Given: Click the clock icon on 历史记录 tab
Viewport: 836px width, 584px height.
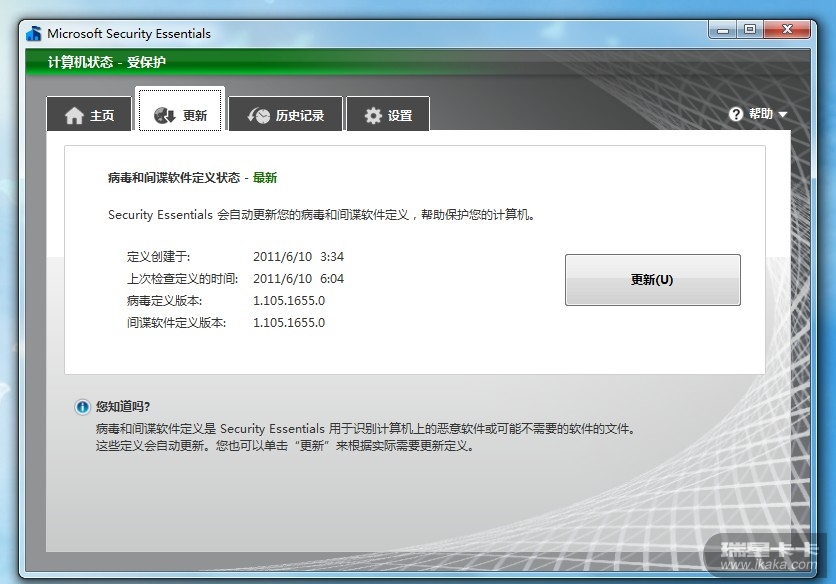Looking at the screenshot, I should pos(259,115).
